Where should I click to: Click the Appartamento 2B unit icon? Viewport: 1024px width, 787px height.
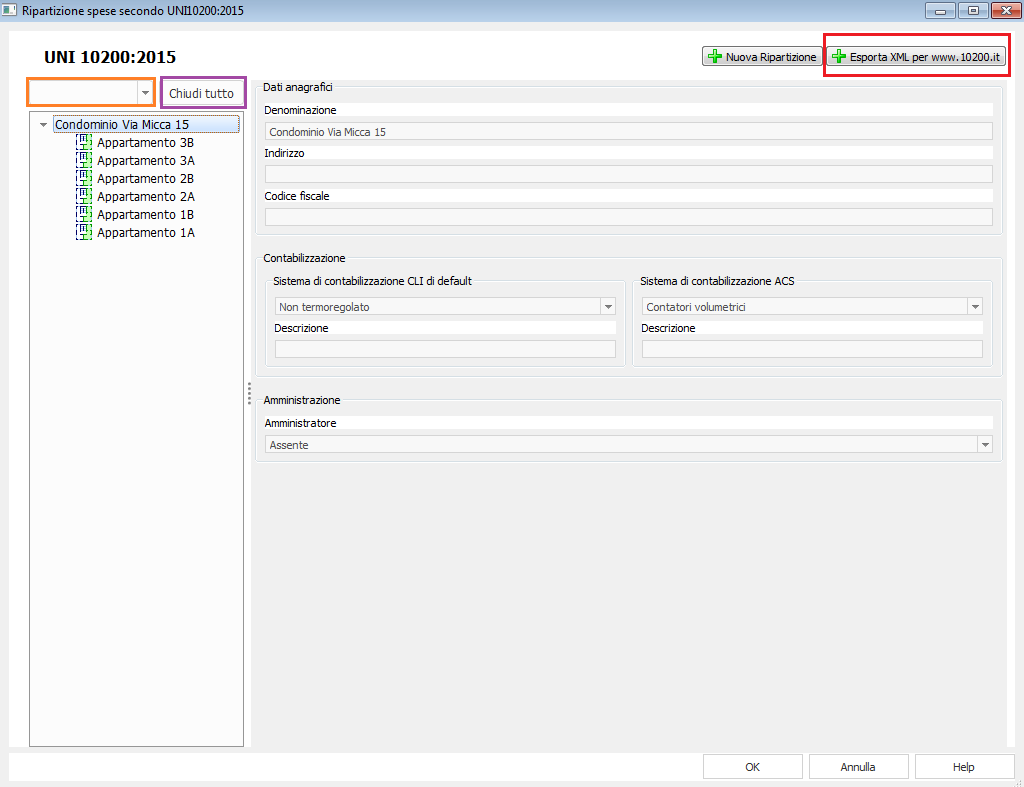coord(84,179)
